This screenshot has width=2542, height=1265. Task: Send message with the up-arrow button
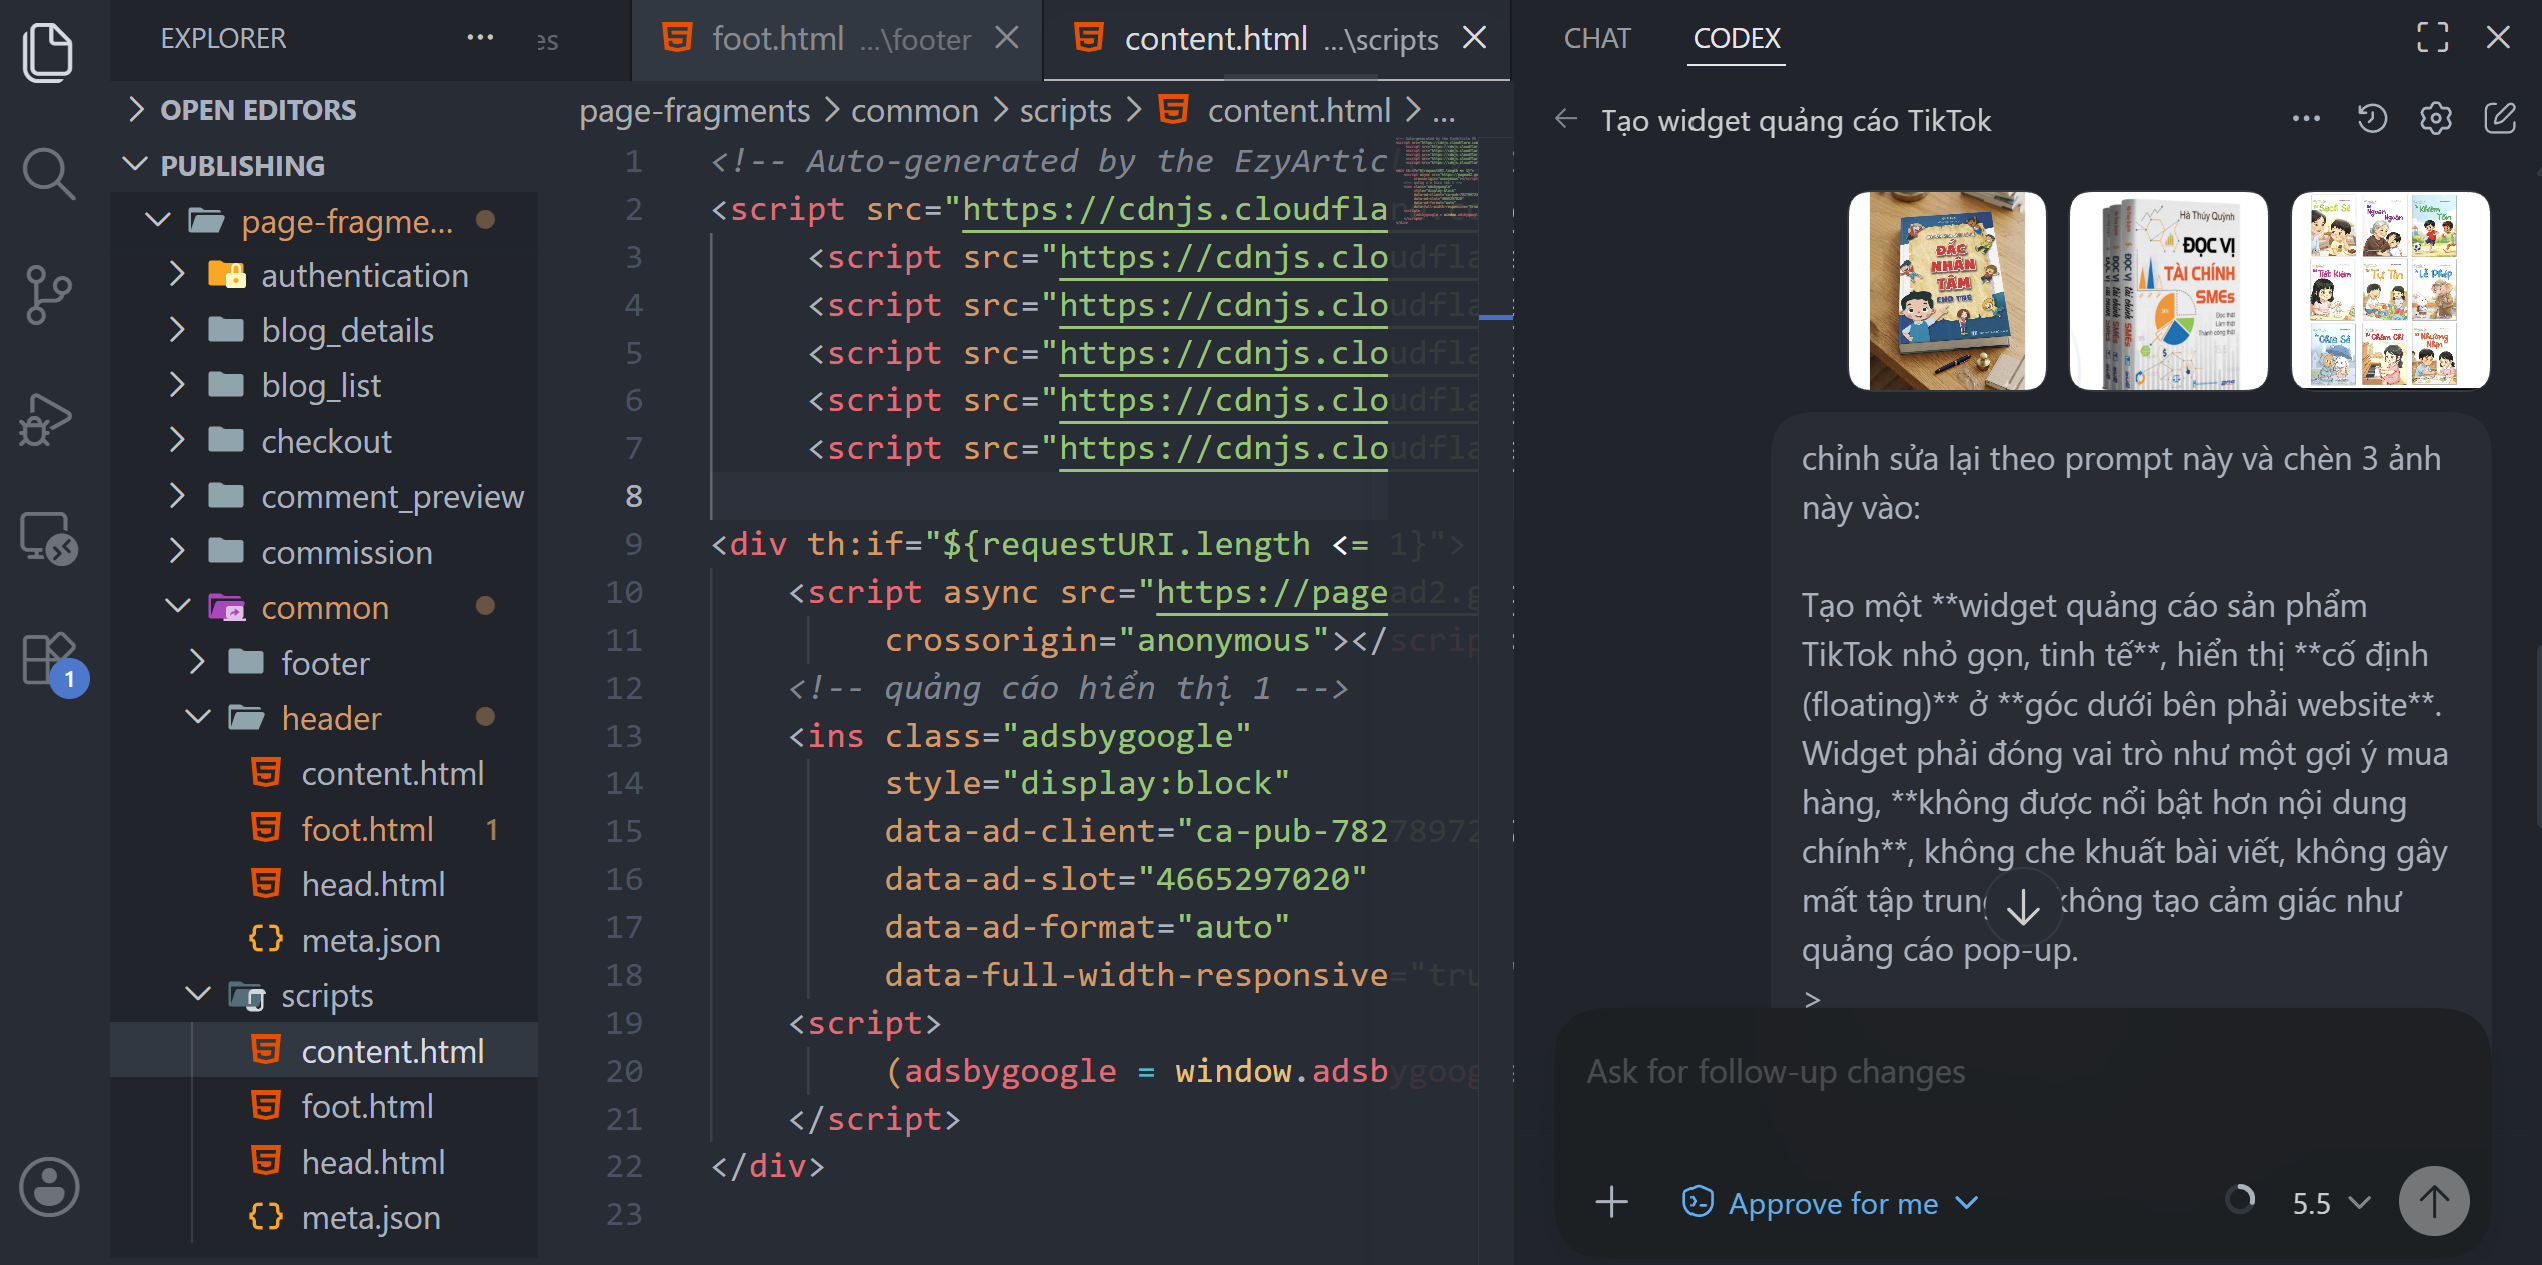[x=2433, y=1201]
